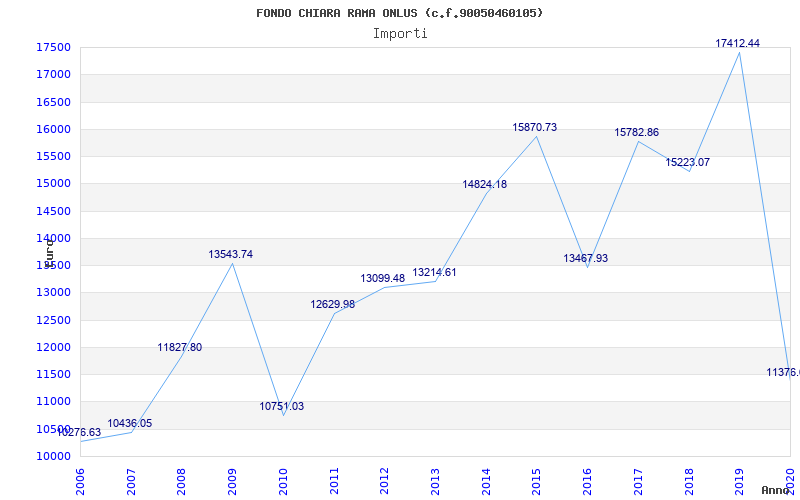Click the y-axis value 17500
This screenshot has width=800, height=500.
[53, 48]
